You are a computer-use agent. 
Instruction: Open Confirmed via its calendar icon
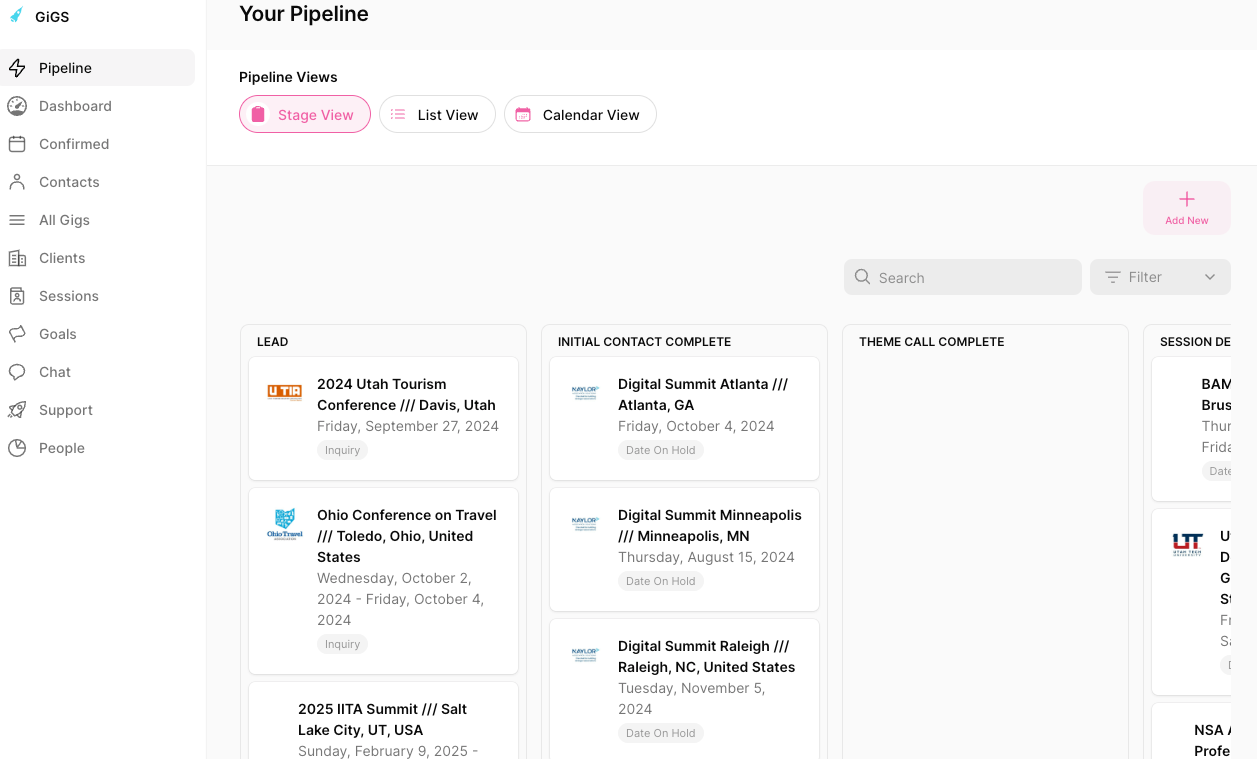click(17, 144)
